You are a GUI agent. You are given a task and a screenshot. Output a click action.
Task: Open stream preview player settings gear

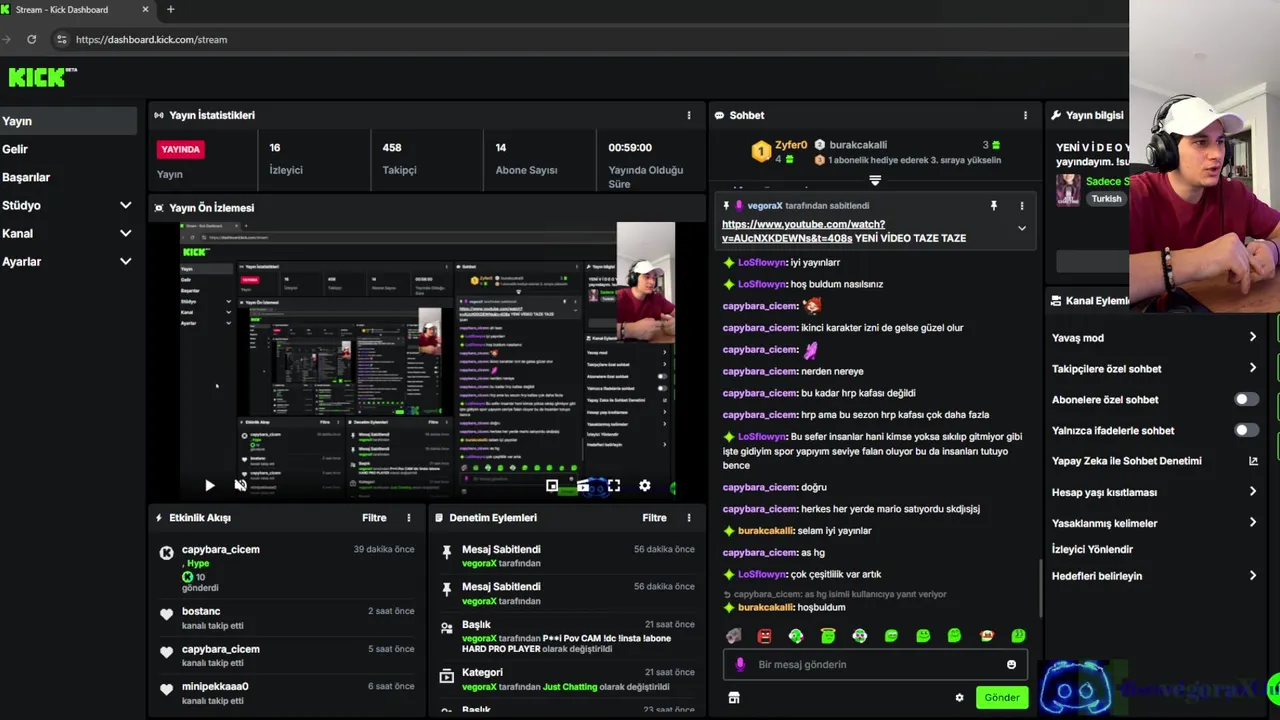pyautogui.click(x=645, y=486)
